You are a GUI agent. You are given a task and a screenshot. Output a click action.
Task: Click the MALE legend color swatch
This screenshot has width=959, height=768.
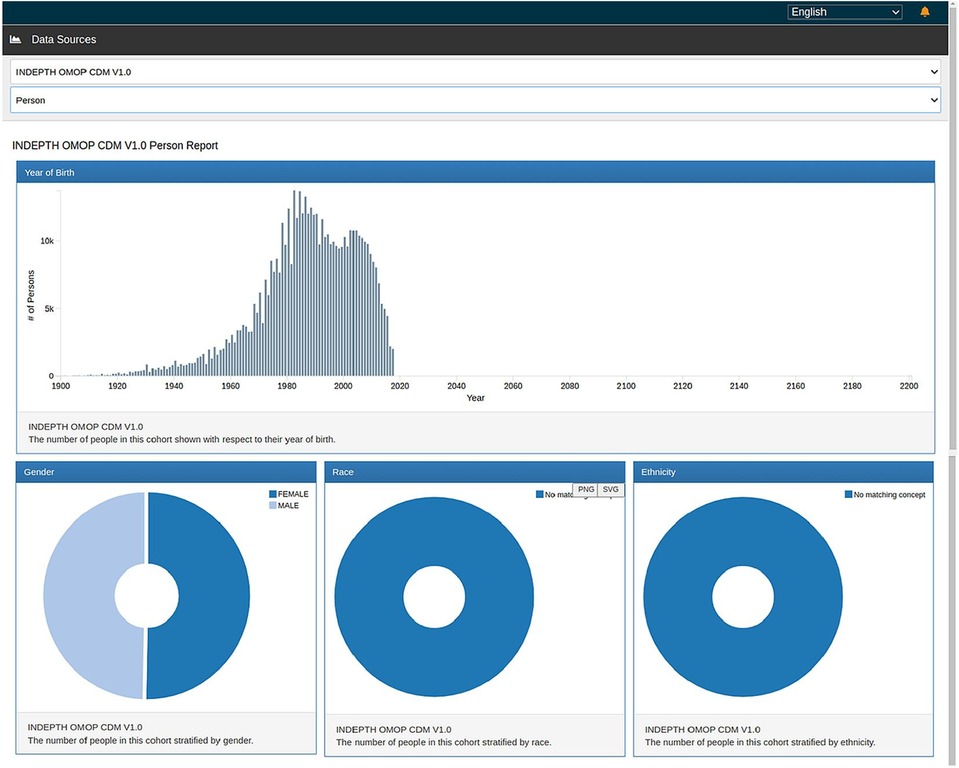[x=273, y=506]
